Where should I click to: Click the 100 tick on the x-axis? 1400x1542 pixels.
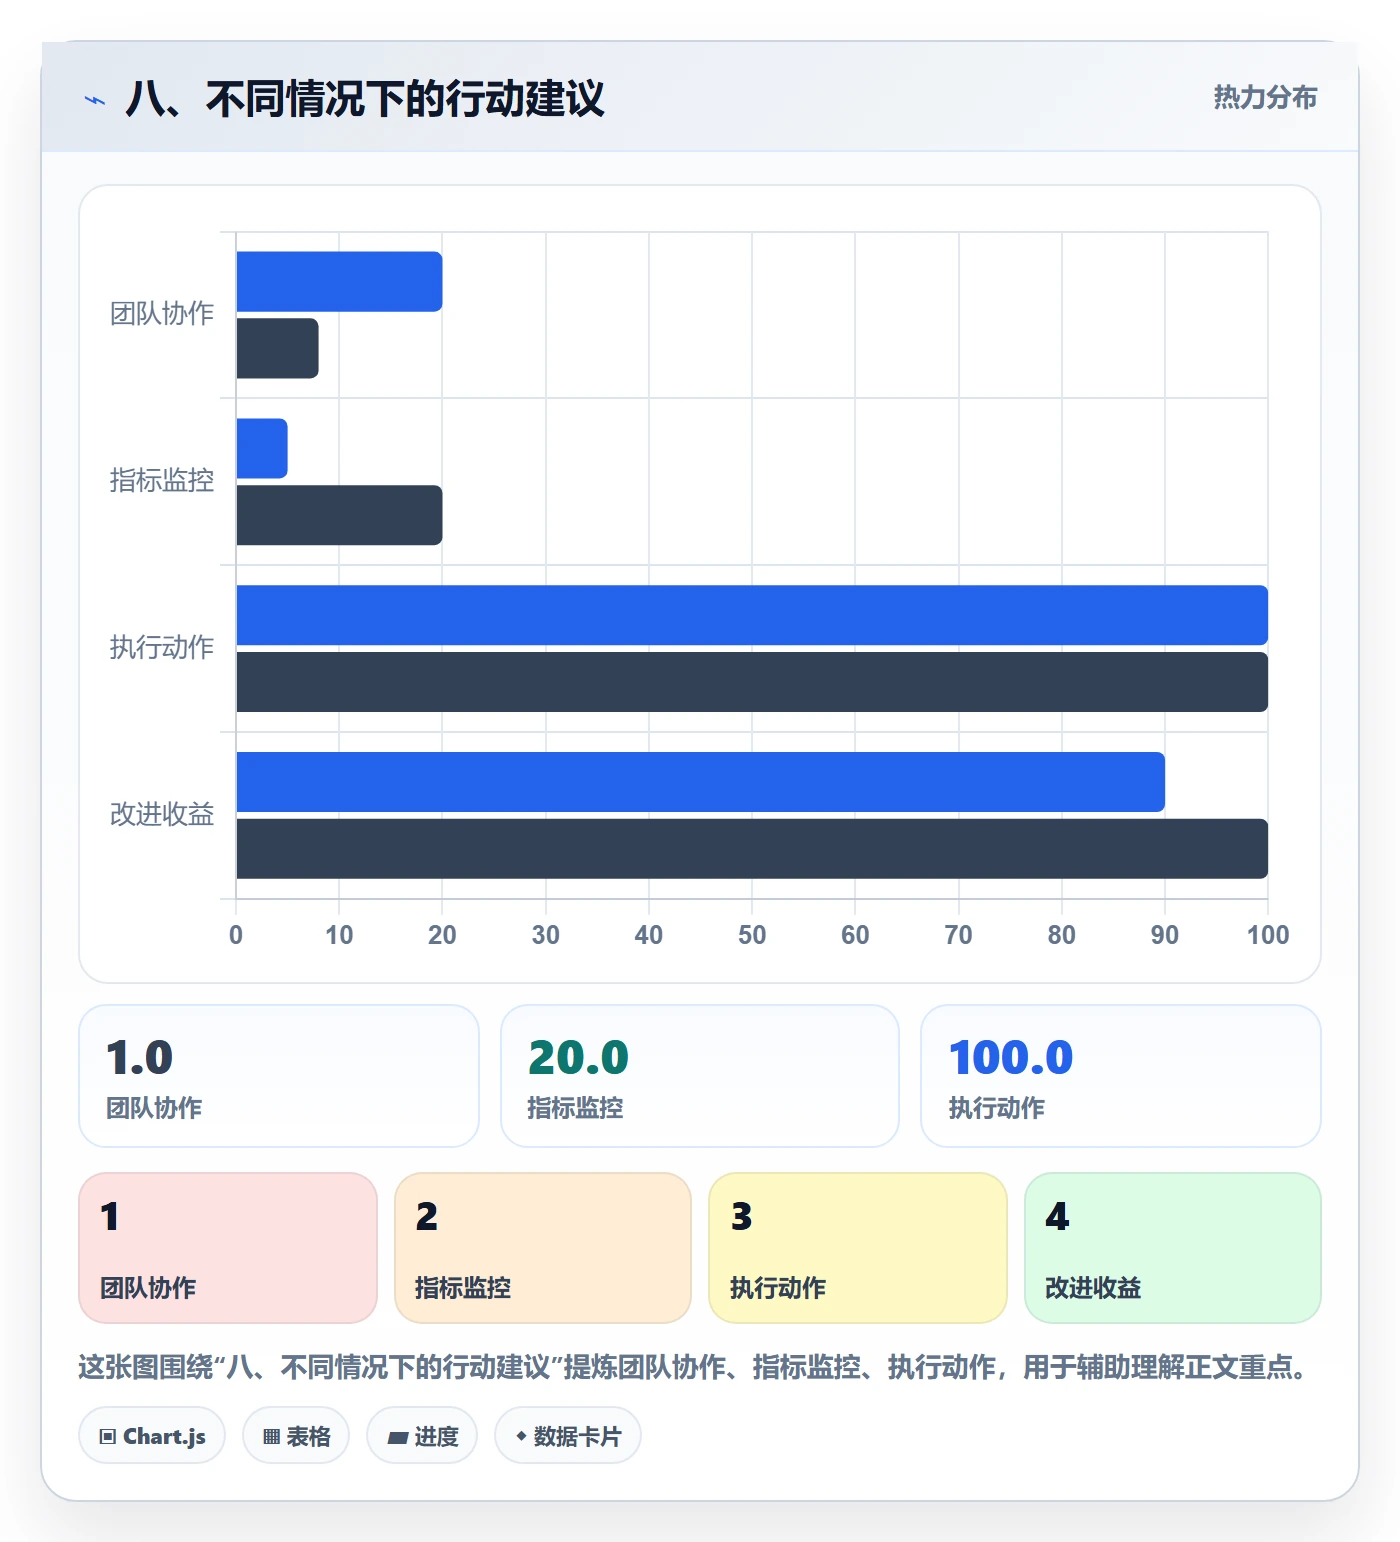pyautogui.click(x=1268, y=935)
